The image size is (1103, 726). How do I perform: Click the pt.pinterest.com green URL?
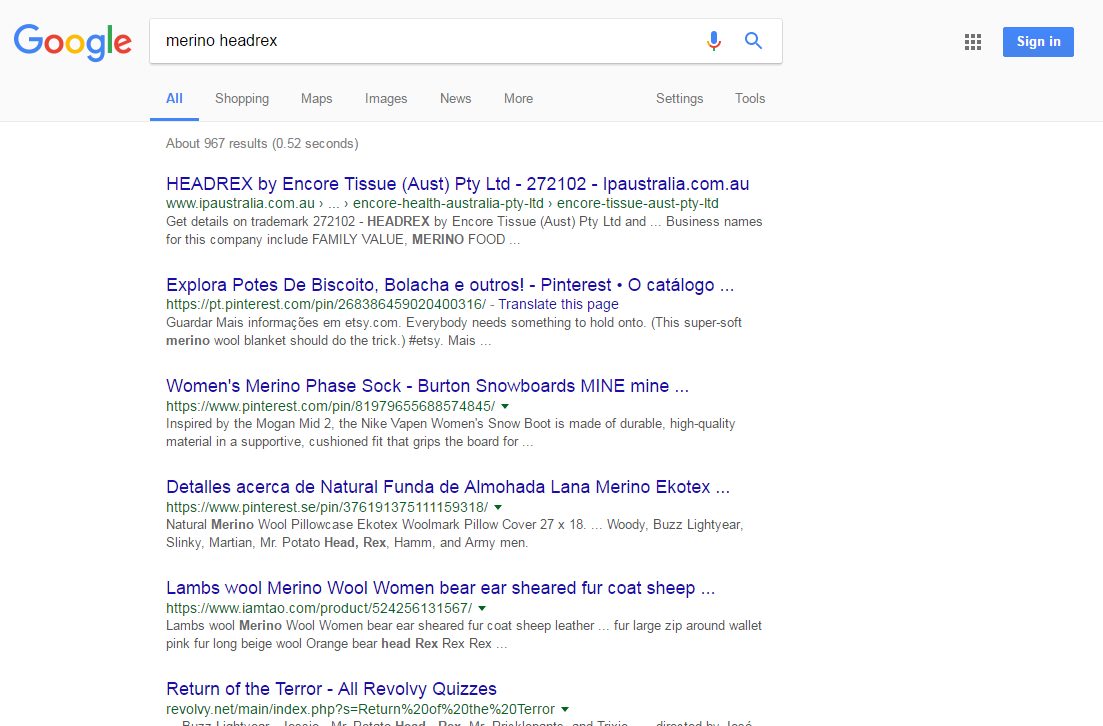point(326,304)
